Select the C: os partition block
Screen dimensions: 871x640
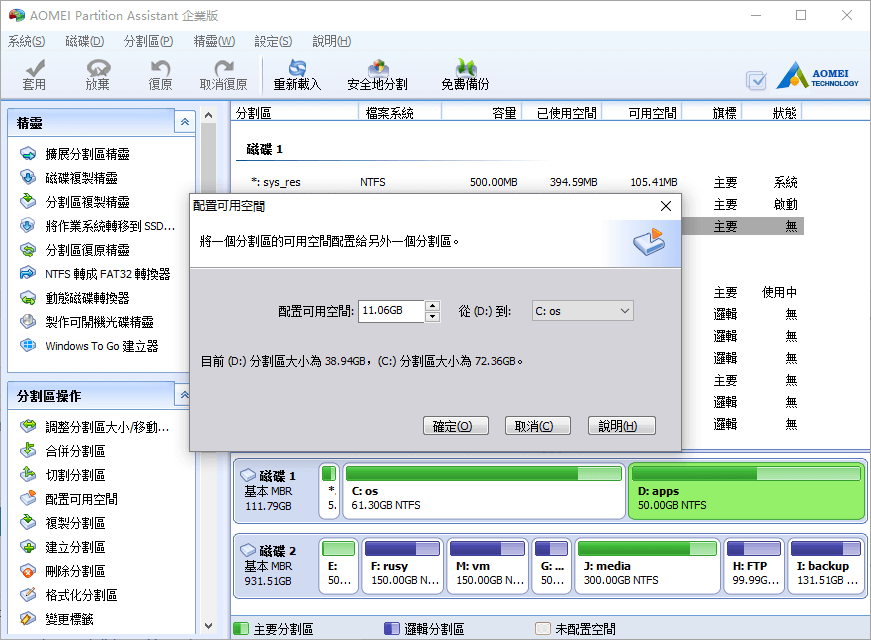[484, 492]
